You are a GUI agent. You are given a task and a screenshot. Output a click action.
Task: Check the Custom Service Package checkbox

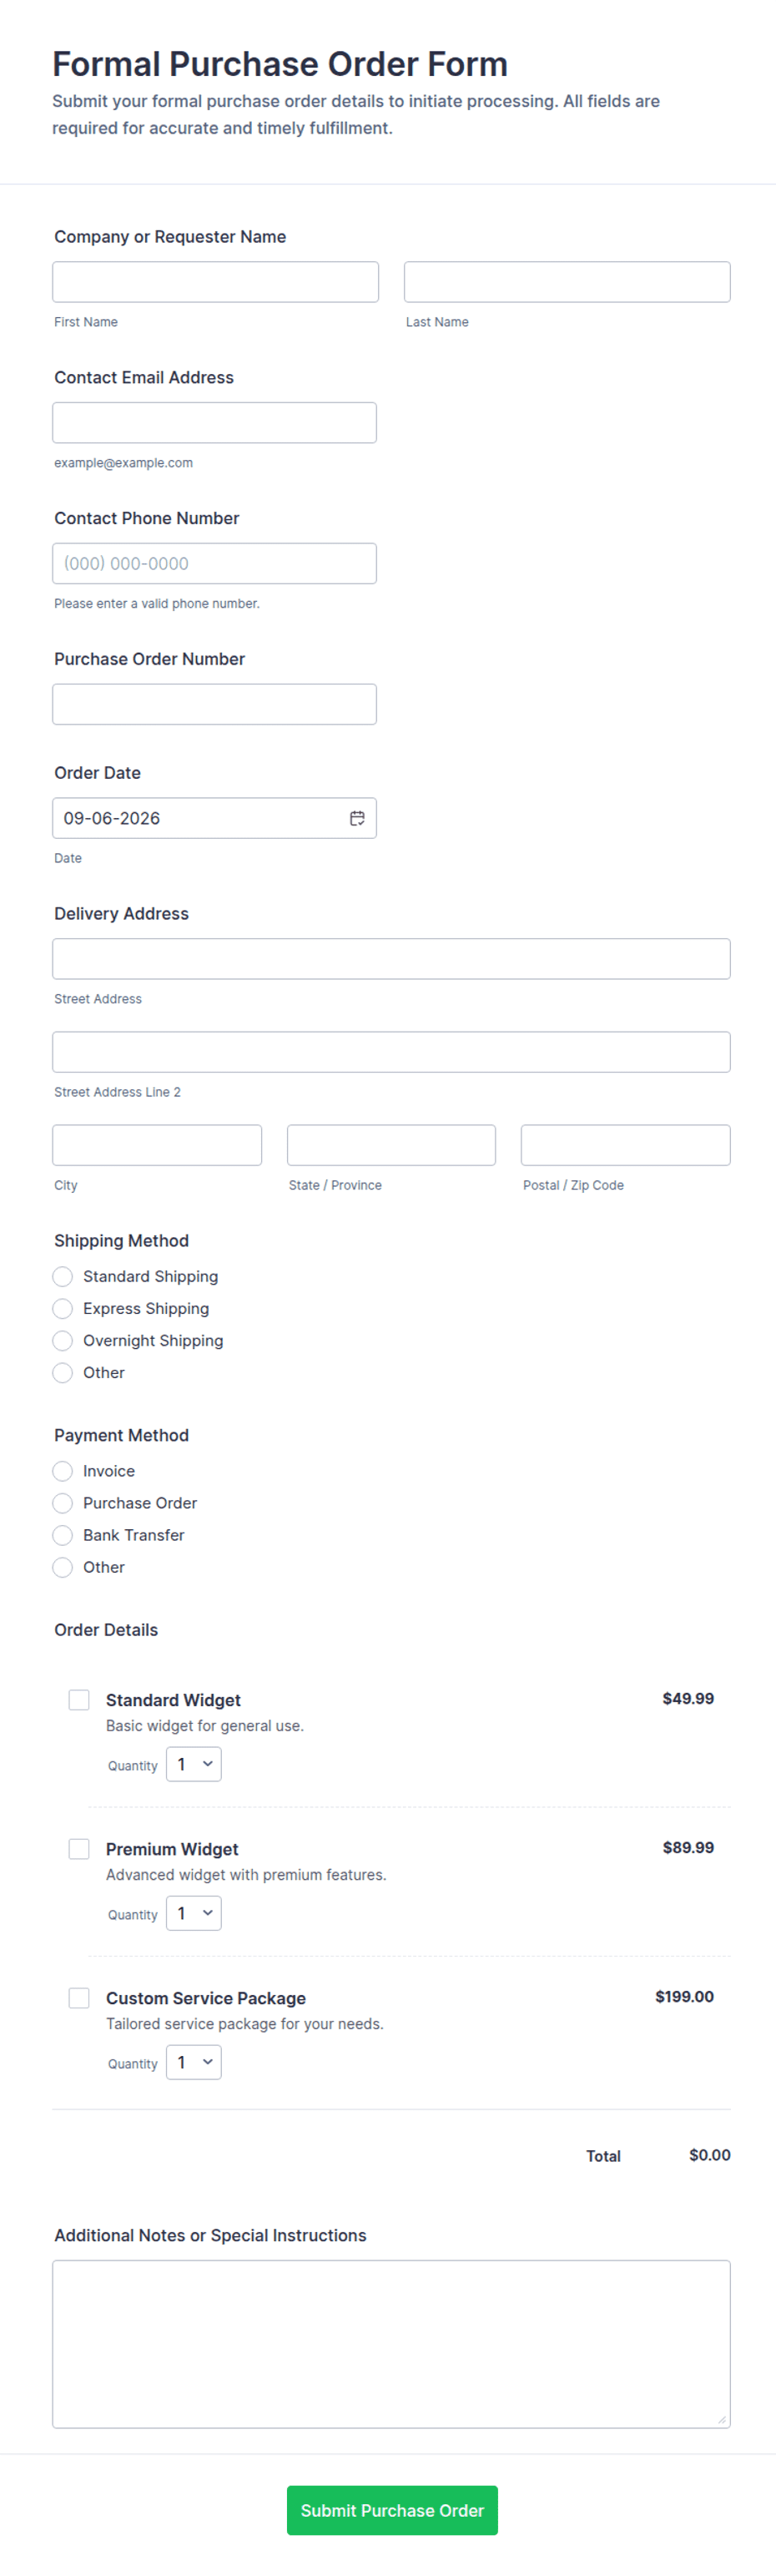79,1998
